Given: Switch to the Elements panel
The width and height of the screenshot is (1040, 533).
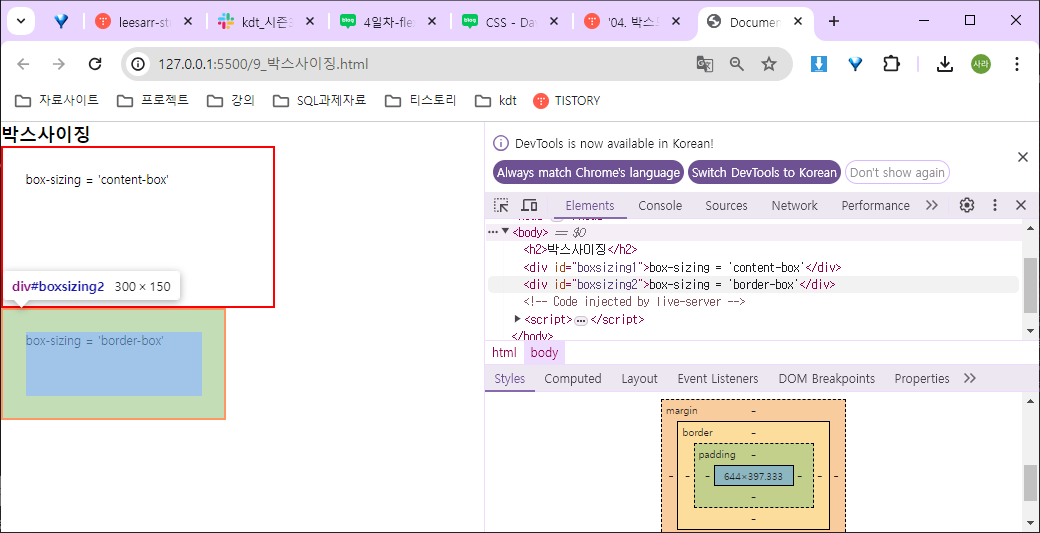Looking at the screenshot, I should coord(590,206).
